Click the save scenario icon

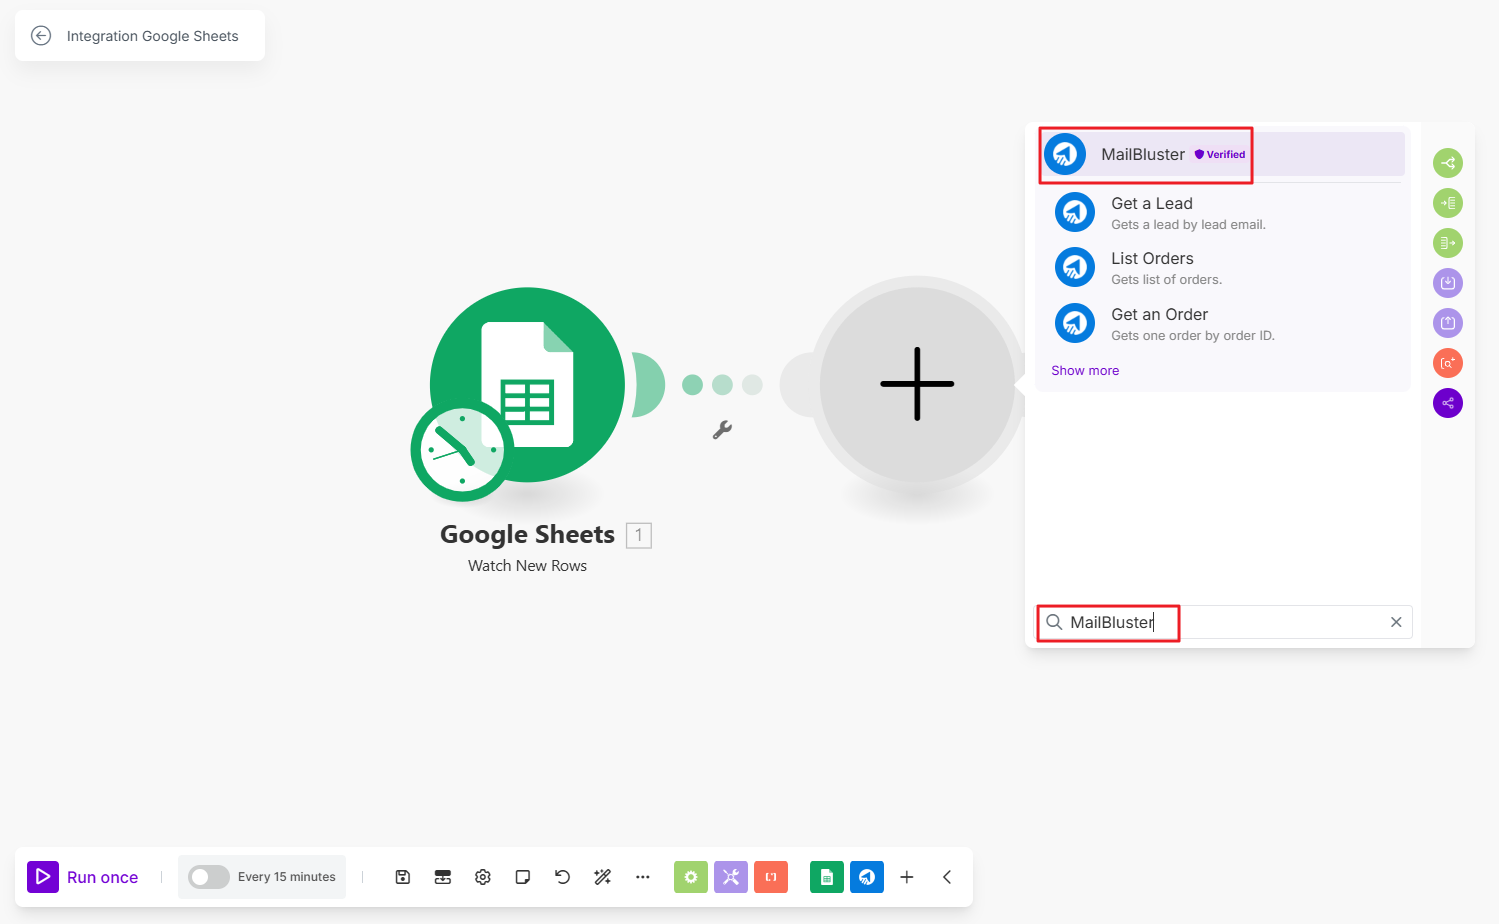(403, 877)
